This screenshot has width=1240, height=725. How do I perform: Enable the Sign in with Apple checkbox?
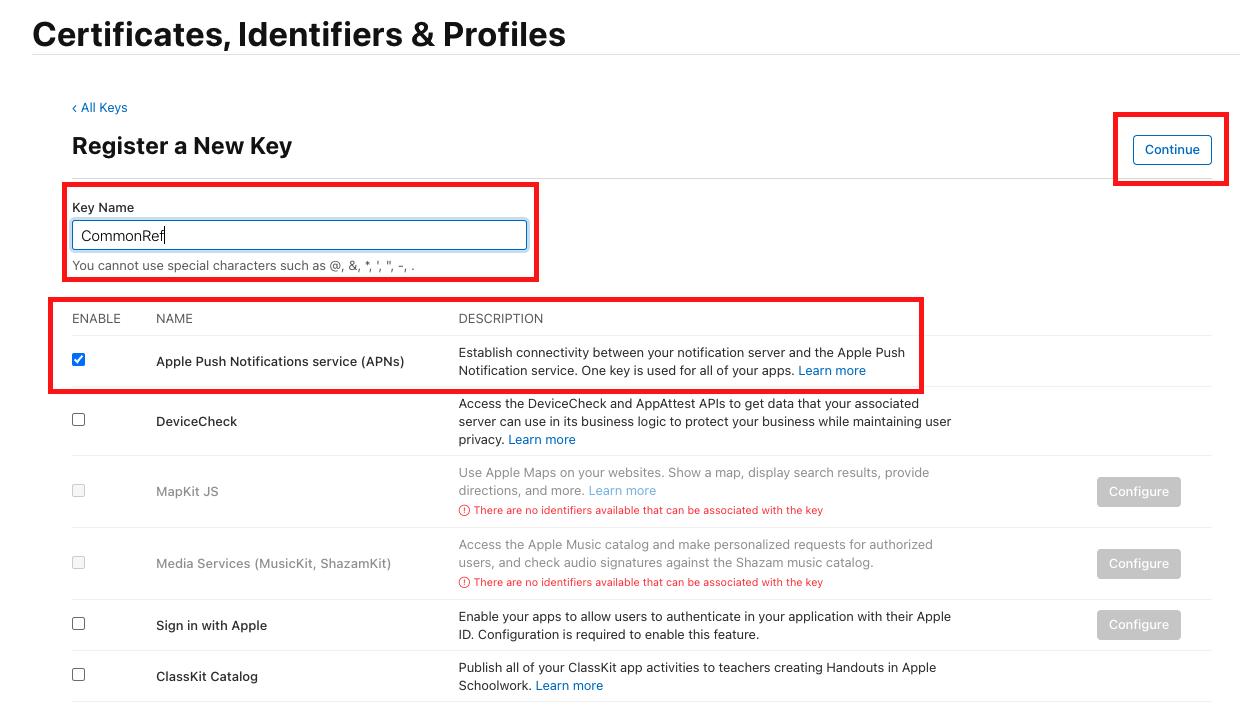[79, 624]
